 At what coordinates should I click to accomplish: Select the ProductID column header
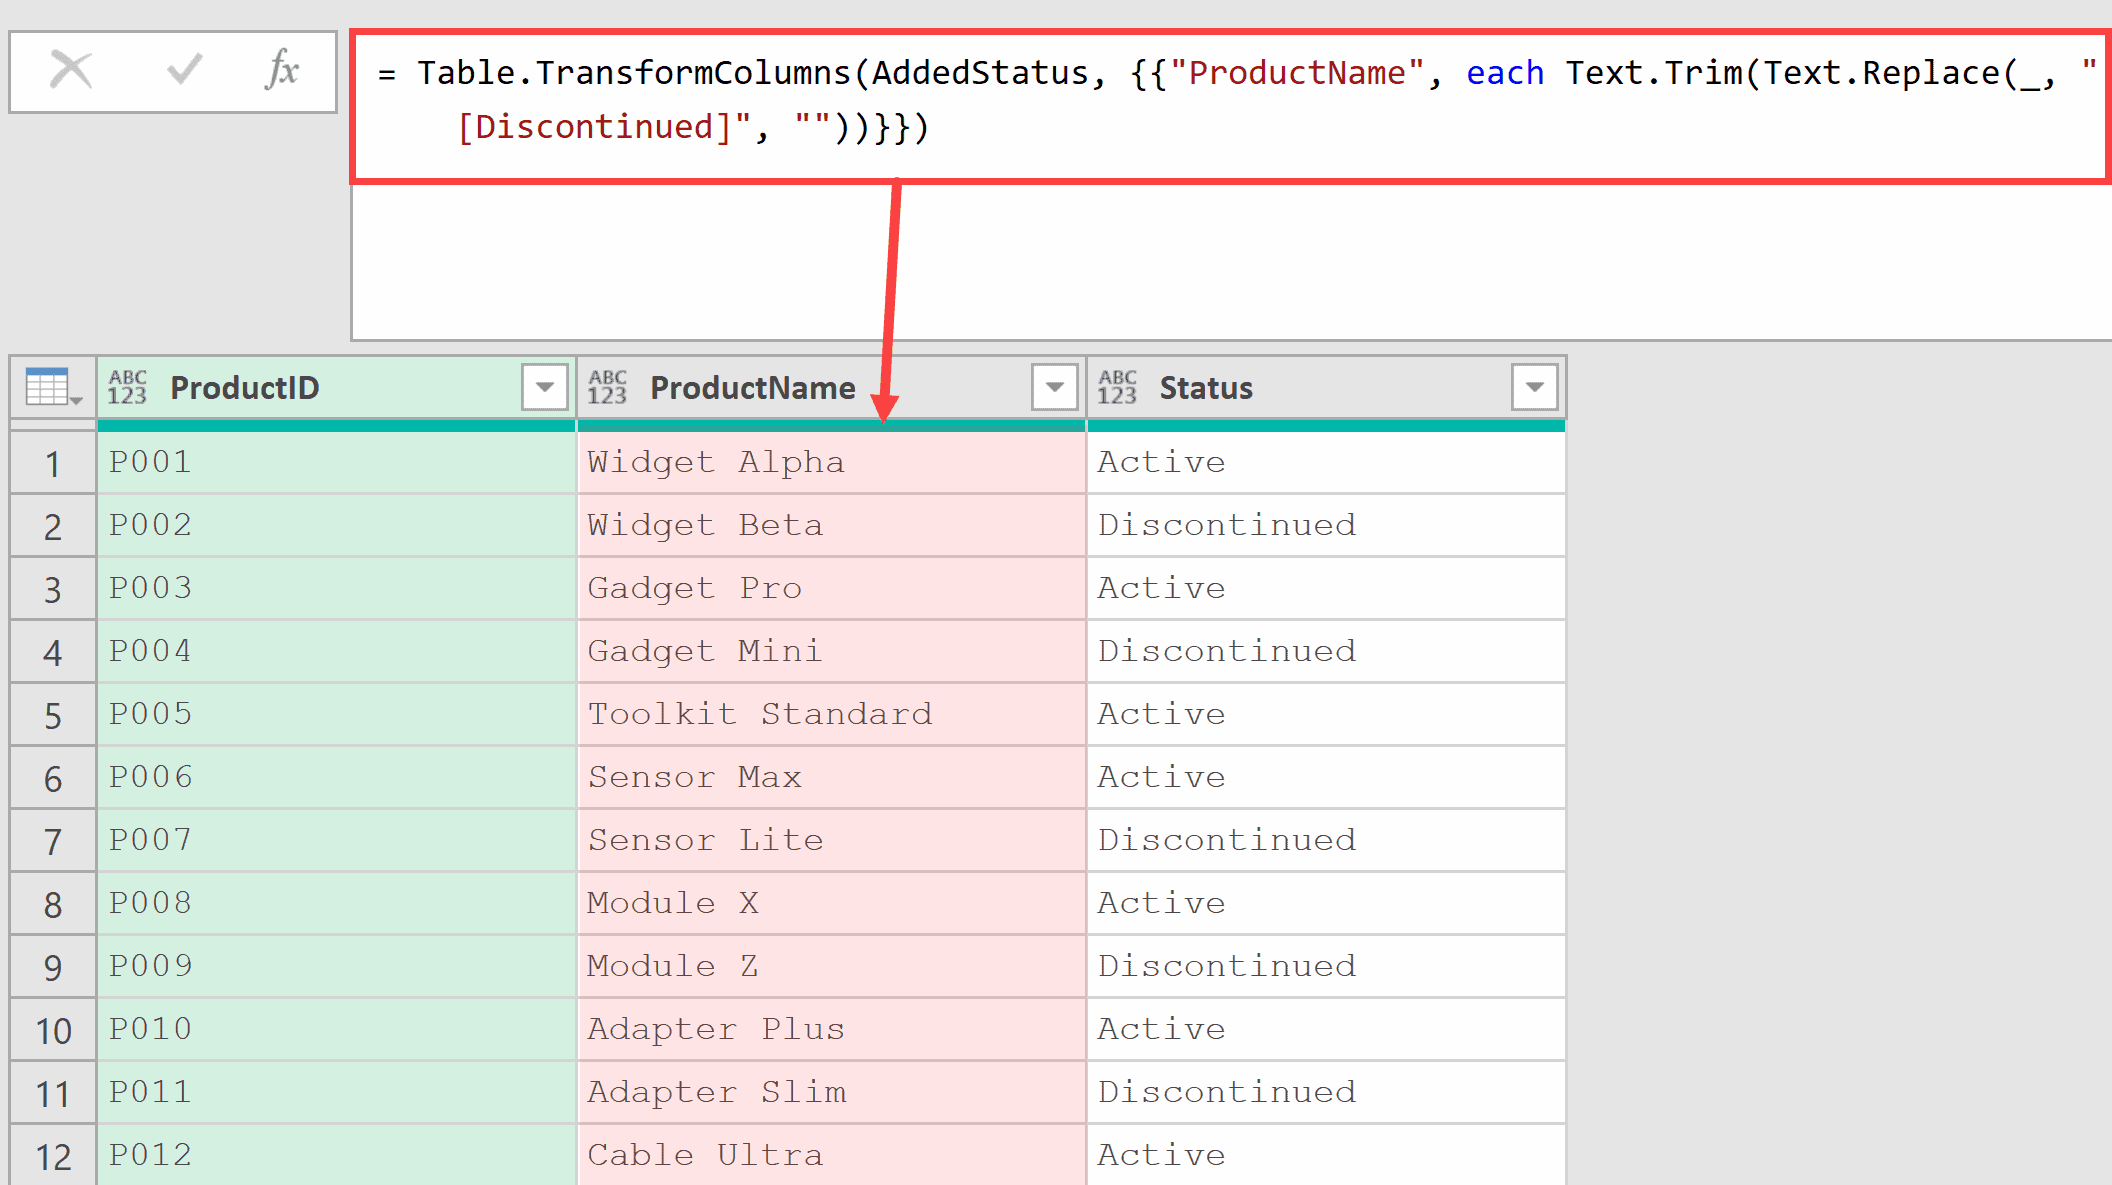(244, 388)
